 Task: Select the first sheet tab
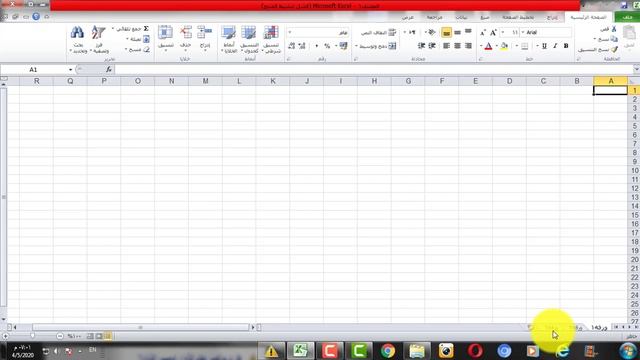pos(599,327)
